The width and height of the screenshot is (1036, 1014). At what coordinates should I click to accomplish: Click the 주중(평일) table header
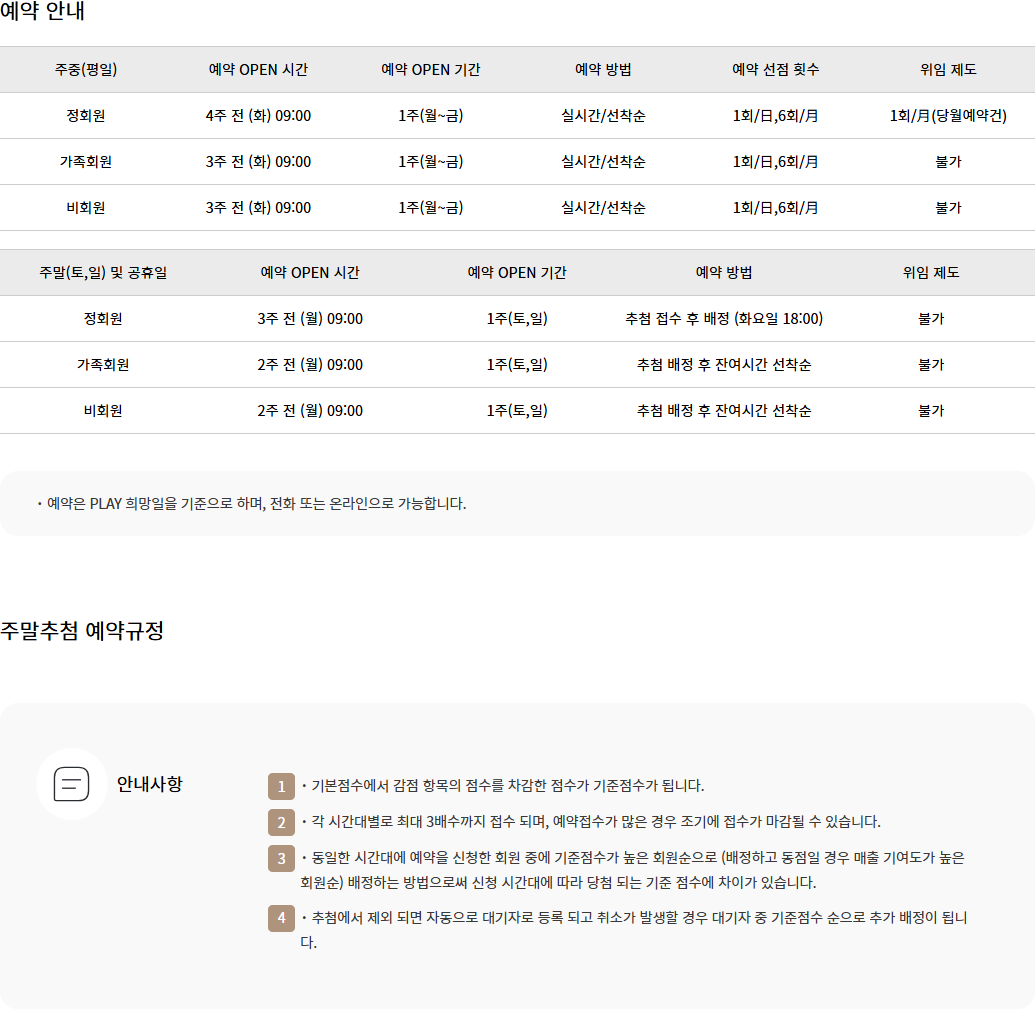click(86, 70)
